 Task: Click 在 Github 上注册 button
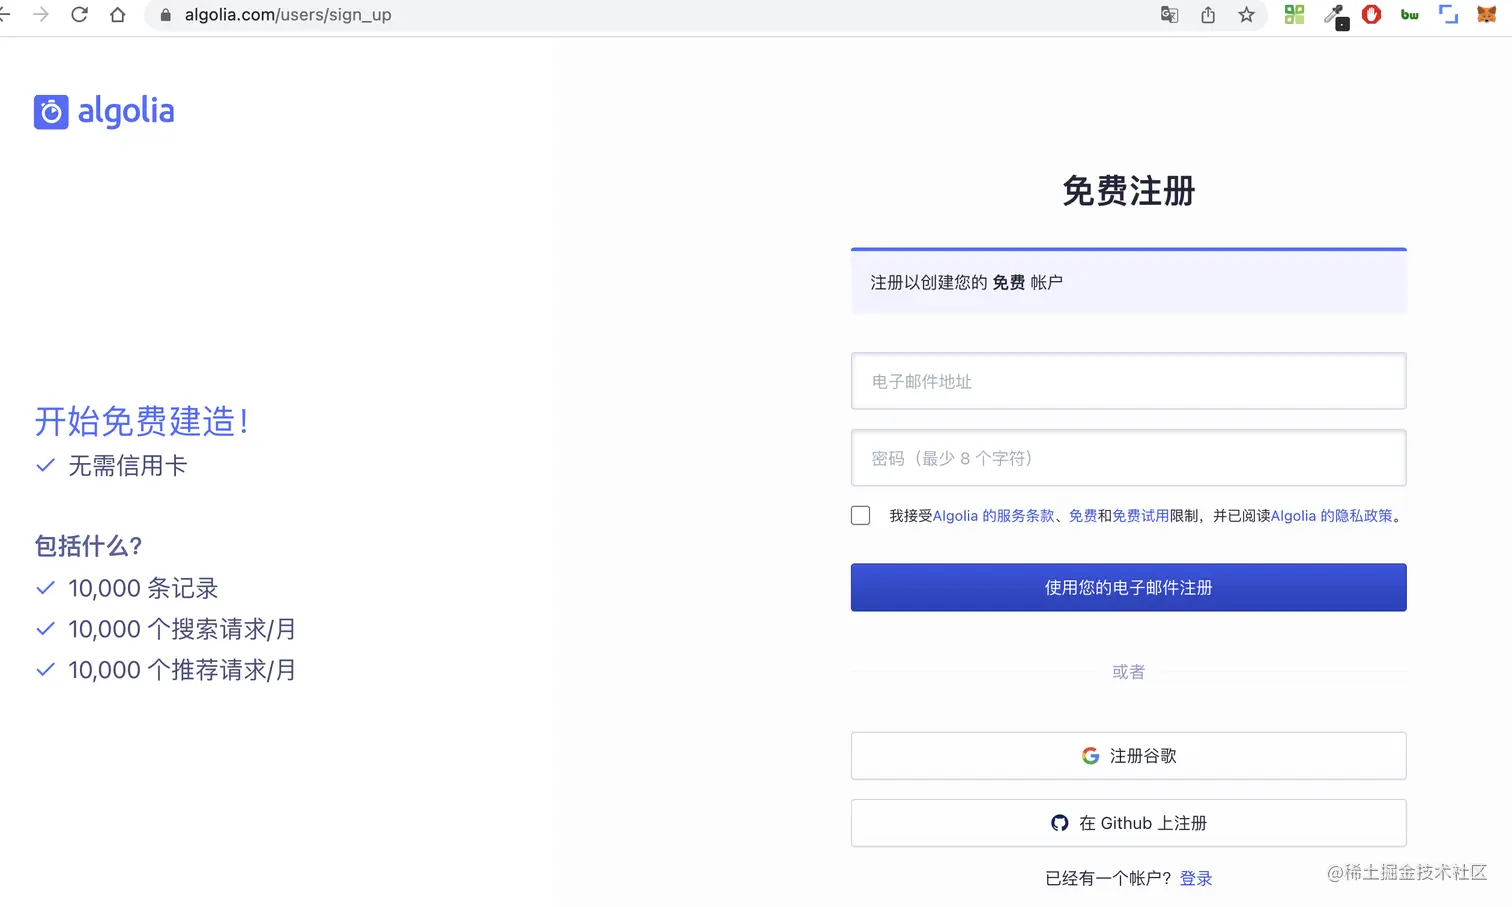tap(1128, 823)
